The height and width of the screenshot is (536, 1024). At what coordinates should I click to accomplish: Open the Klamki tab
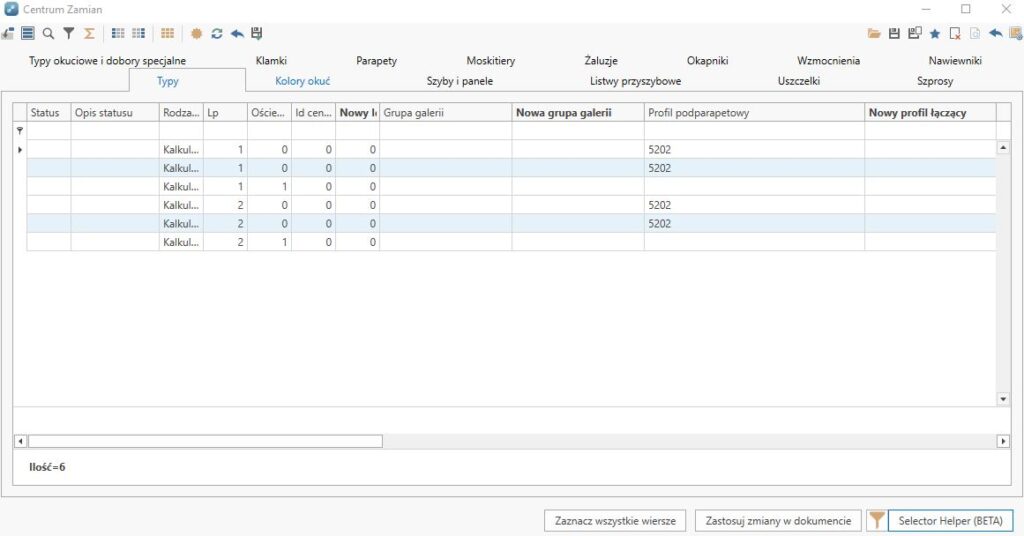pyautogui.click(x=271, y=61)
